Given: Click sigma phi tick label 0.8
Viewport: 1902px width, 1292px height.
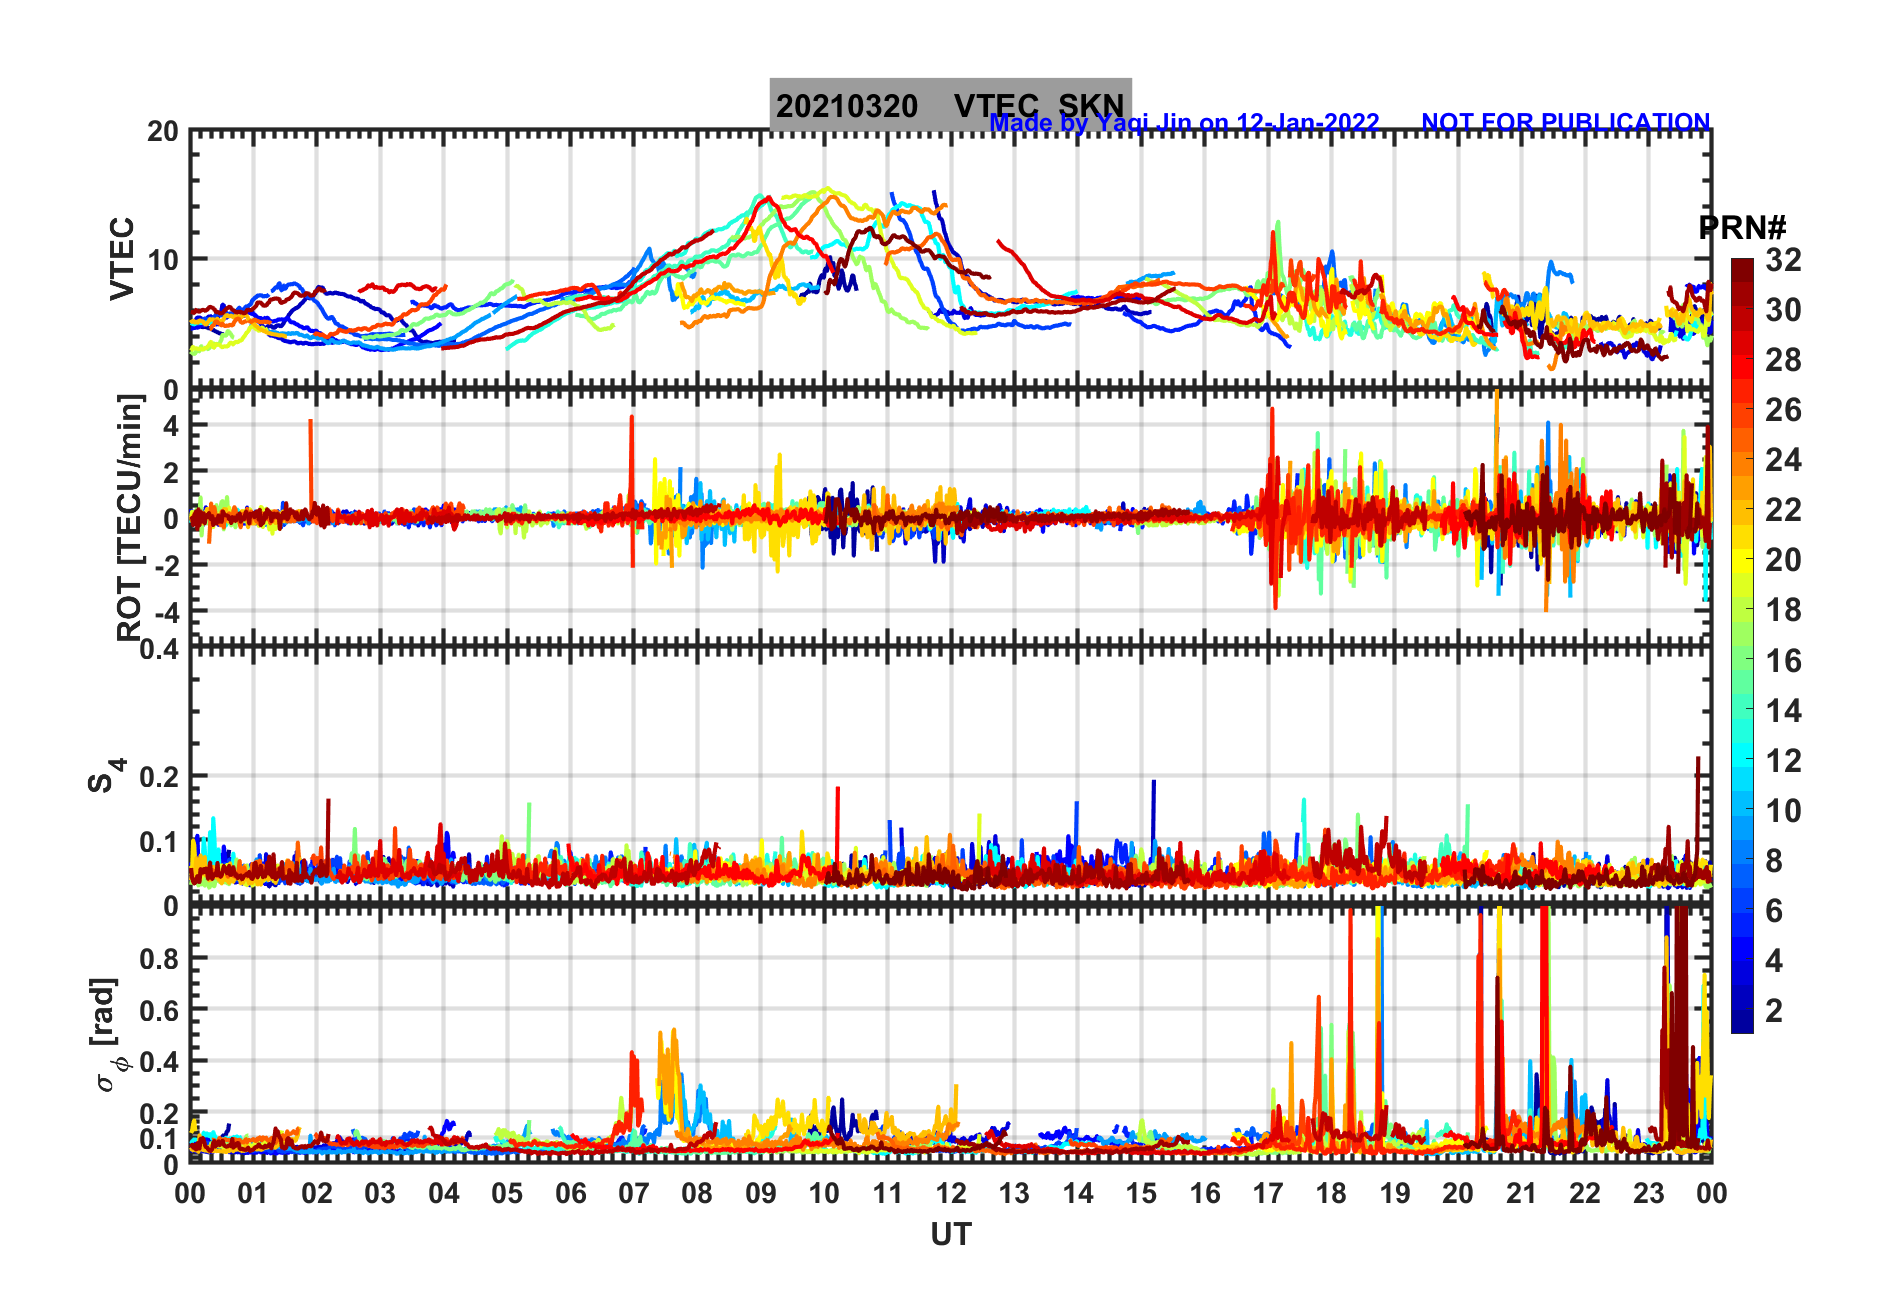Looking at the screenshot, I should click(x=159, y=958).
